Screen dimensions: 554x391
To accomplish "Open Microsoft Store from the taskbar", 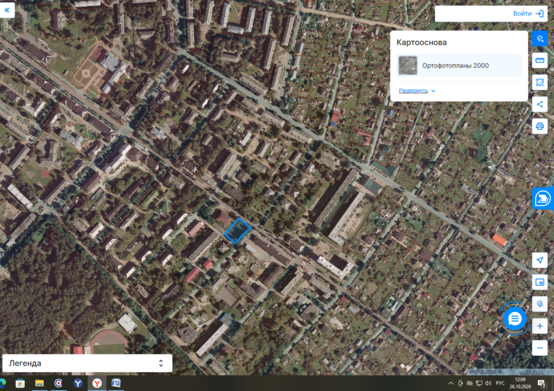I will pos(20,383).
